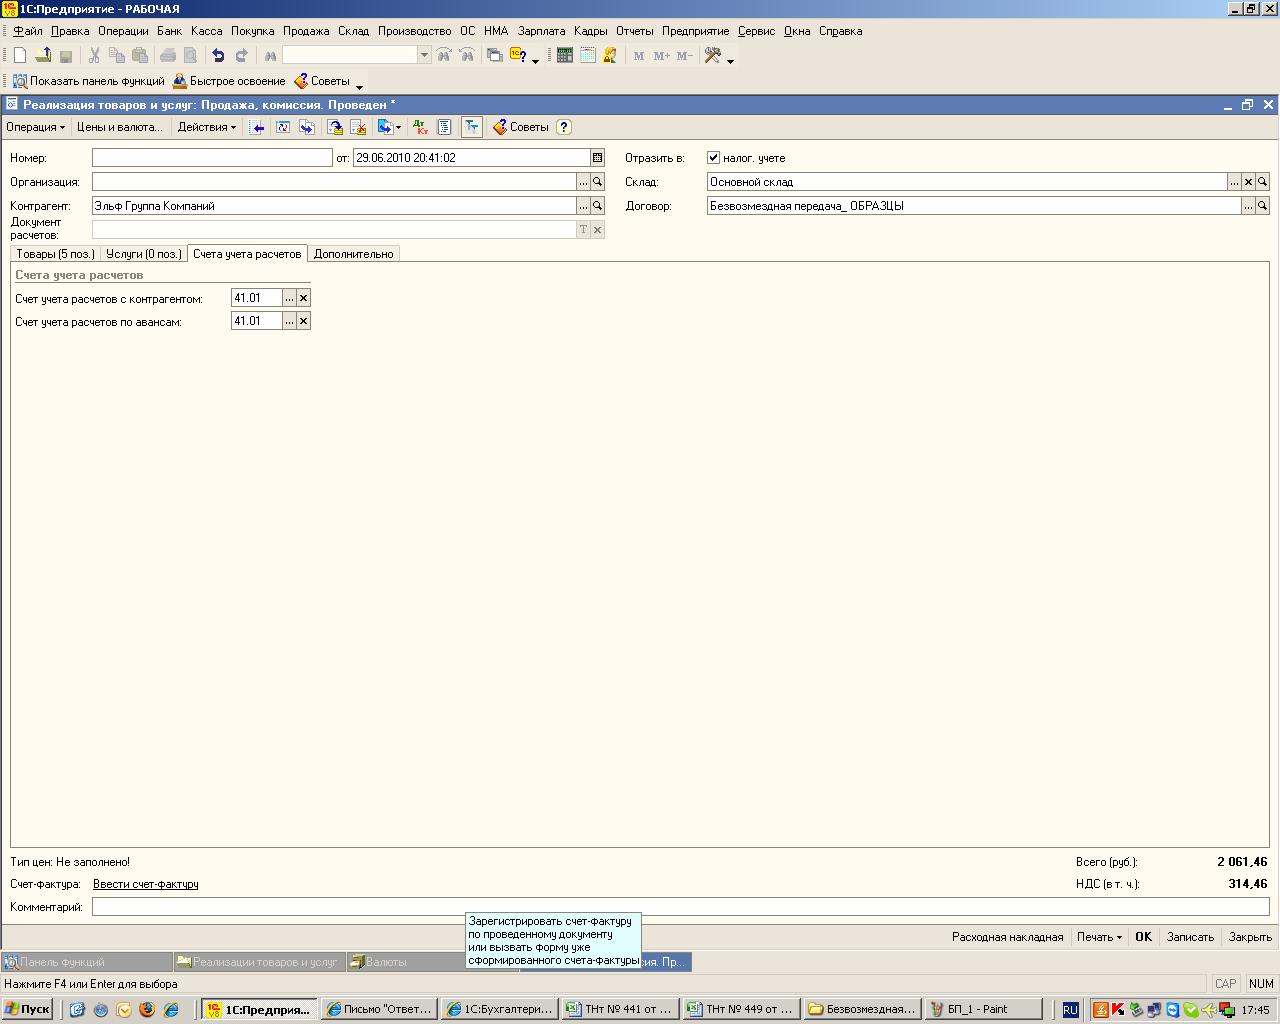Screen dimensions: 1280x1024
Task: Open the Зарплата menu
Action: (x=541, y=31)
